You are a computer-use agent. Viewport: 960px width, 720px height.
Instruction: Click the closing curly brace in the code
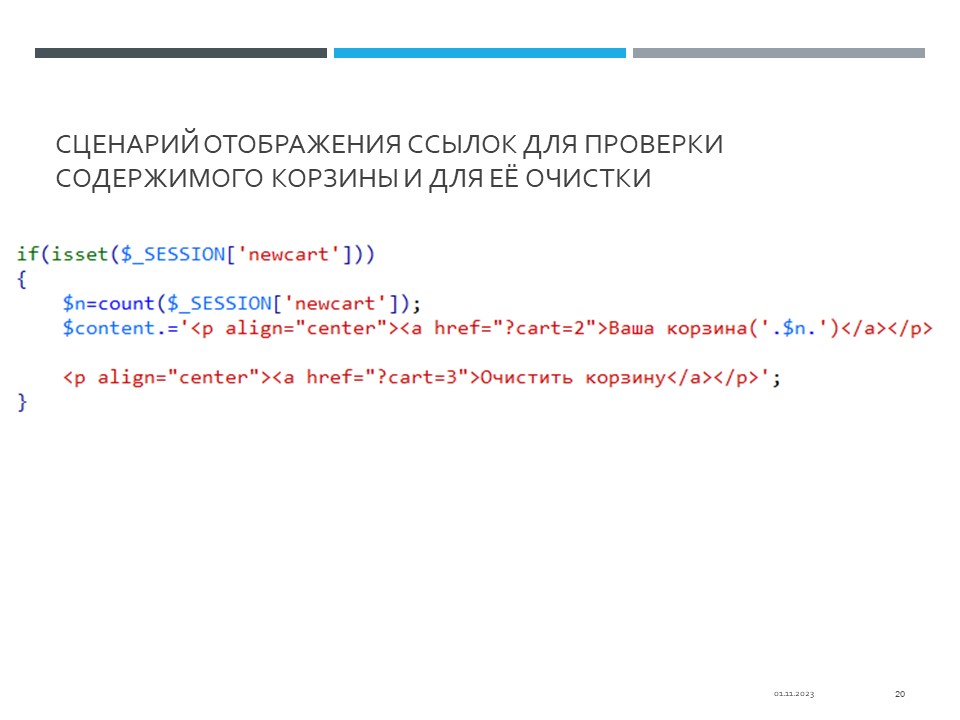pyautogui.click(x=22, y=402)
